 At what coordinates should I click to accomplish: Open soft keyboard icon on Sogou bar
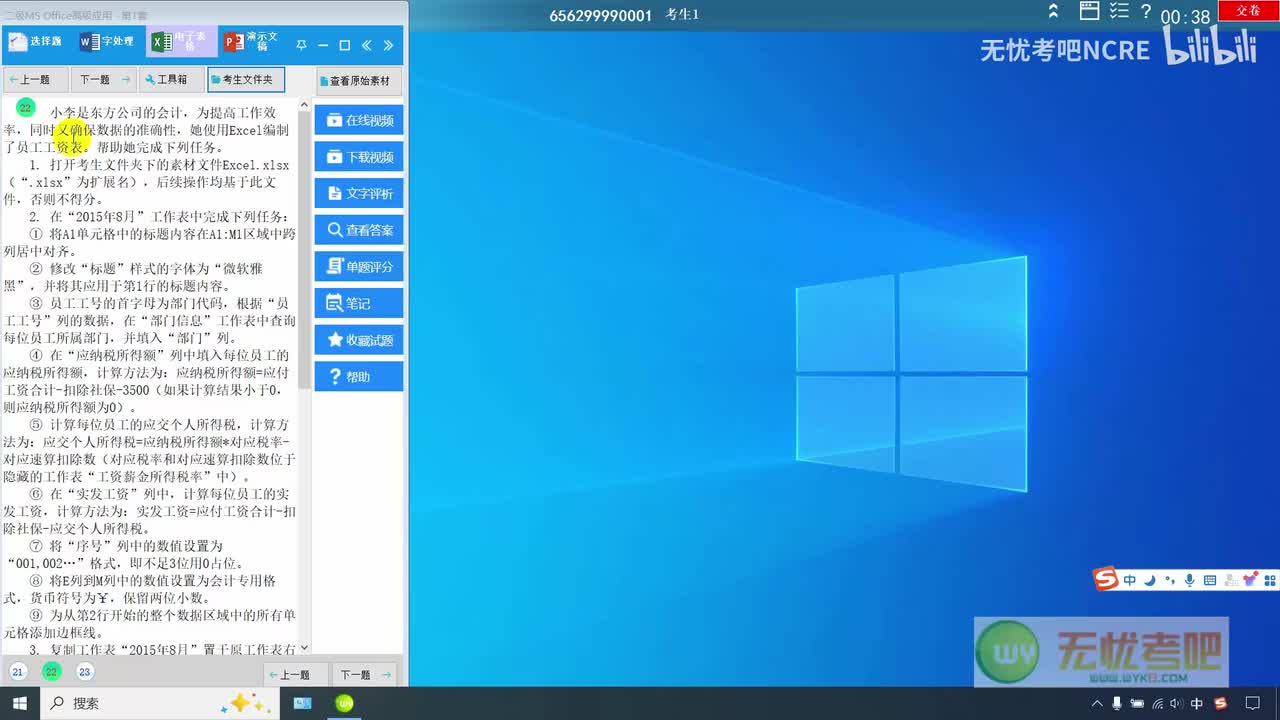(1210, 580)
